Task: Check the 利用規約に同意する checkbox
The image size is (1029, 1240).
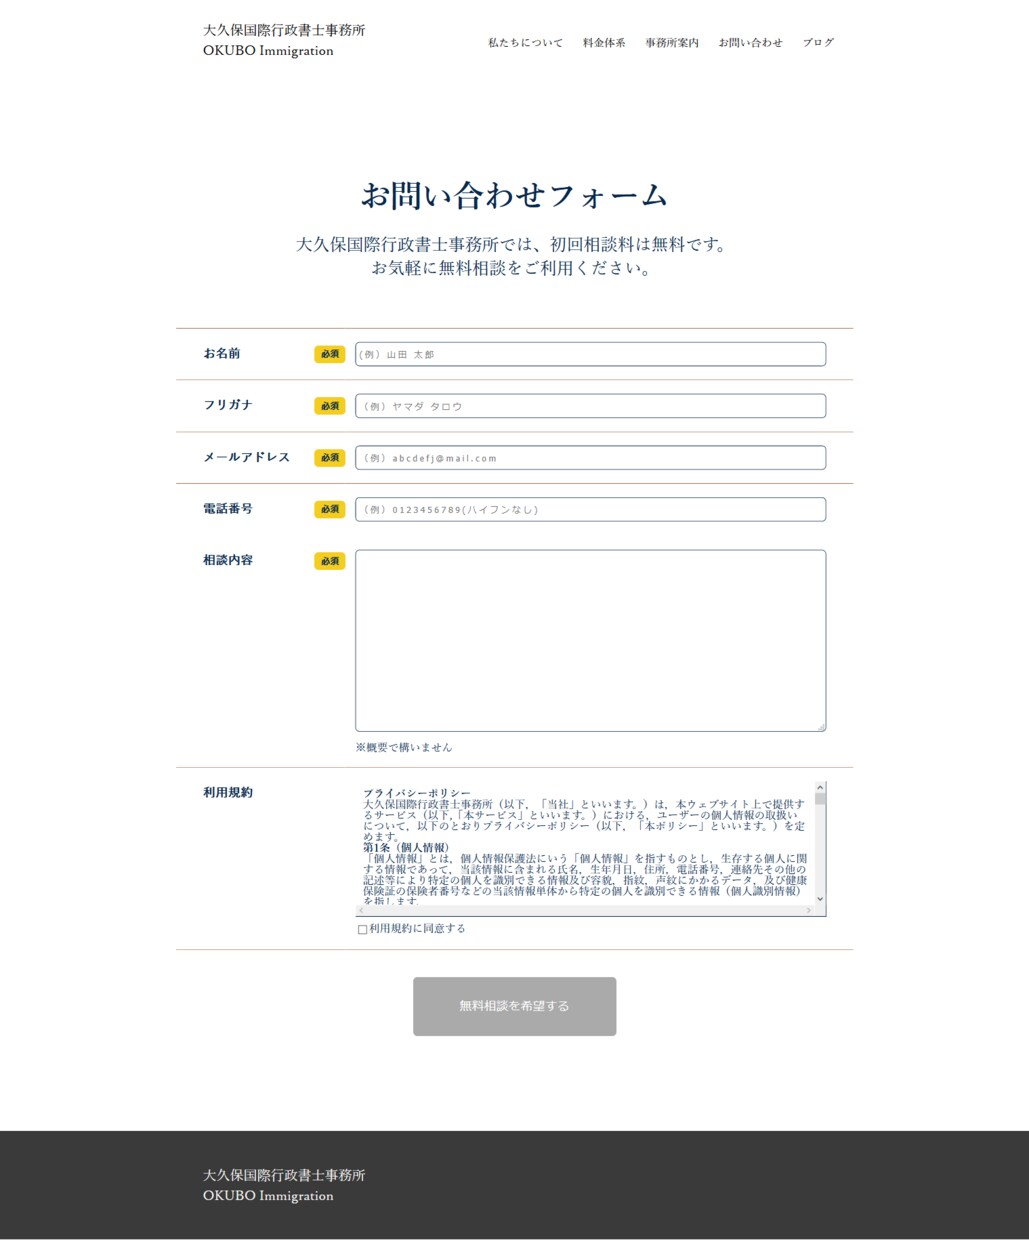Action: tap(362, 929)
